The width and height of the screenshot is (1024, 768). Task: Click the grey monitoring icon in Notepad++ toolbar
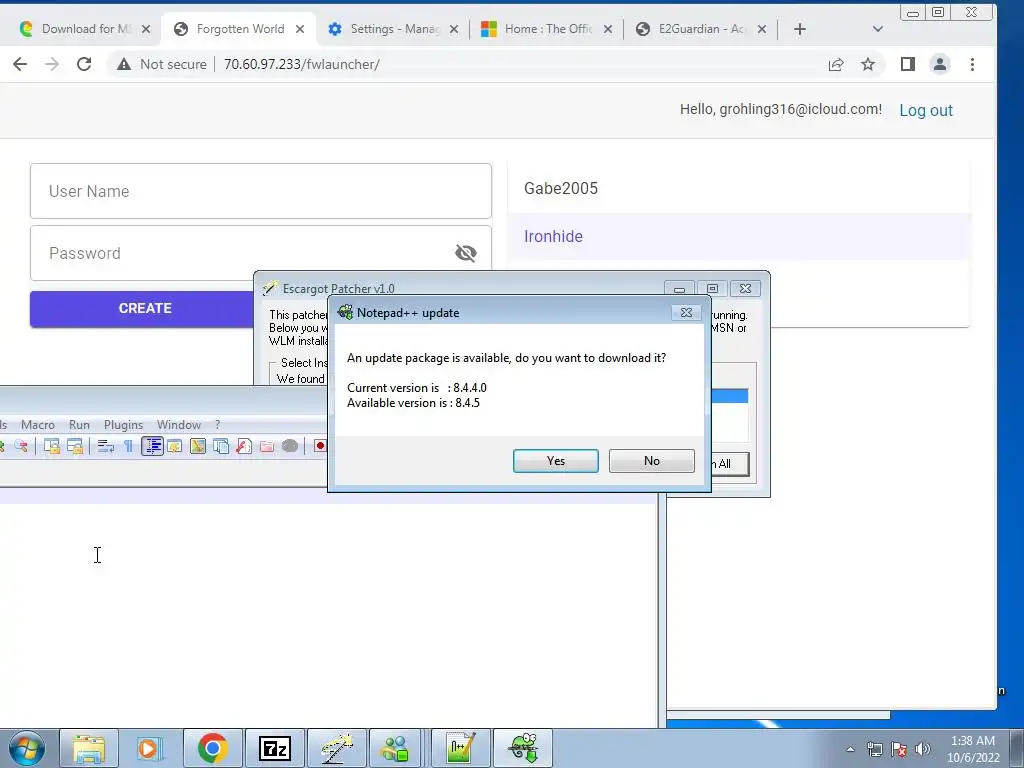pyautogui.click(x=290, y=446)
